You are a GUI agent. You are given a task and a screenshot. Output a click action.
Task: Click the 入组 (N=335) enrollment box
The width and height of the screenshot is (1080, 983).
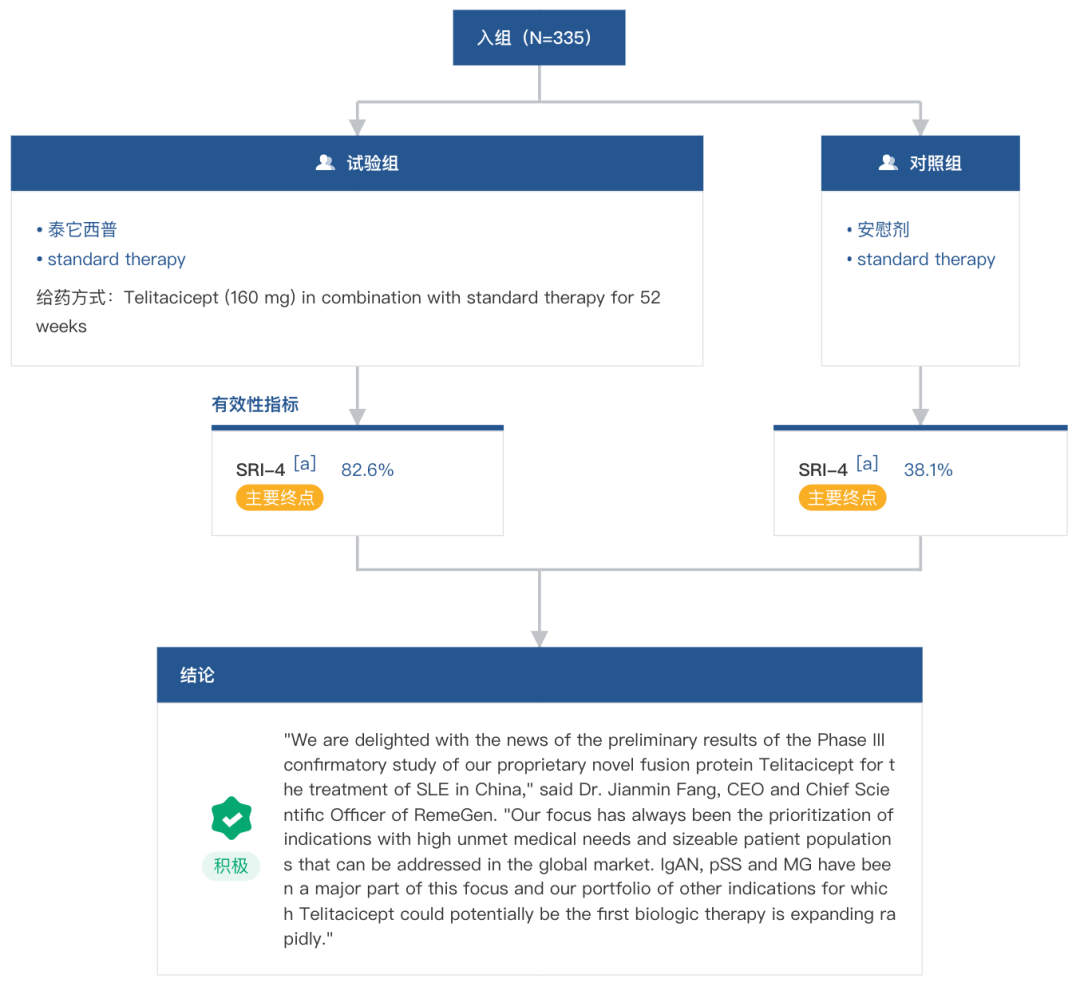[x=539, y=38]
